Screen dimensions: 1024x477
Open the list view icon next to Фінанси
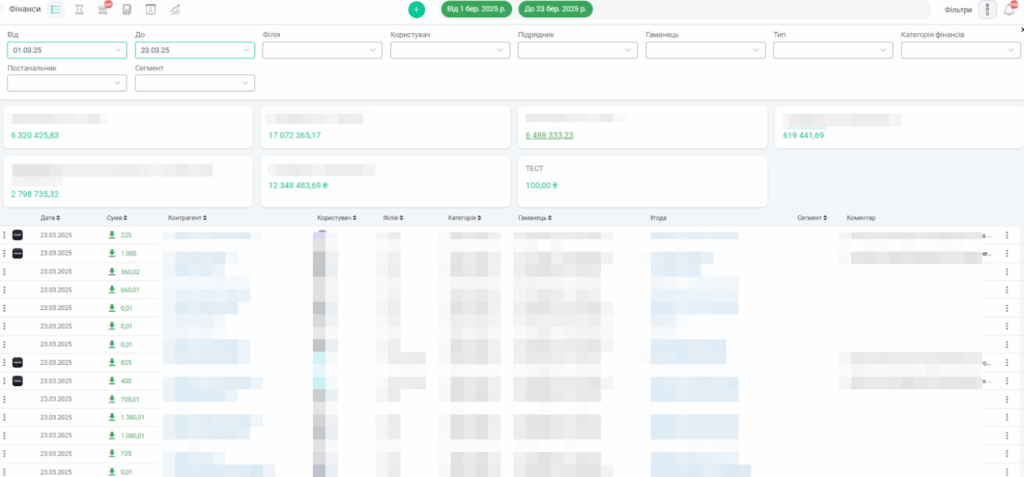tap(56, 9)
